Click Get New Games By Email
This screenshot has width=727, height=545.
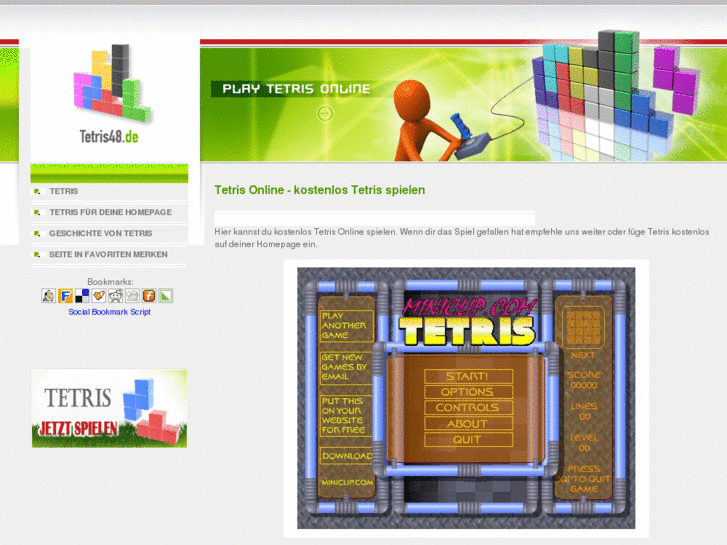point(346,367)
